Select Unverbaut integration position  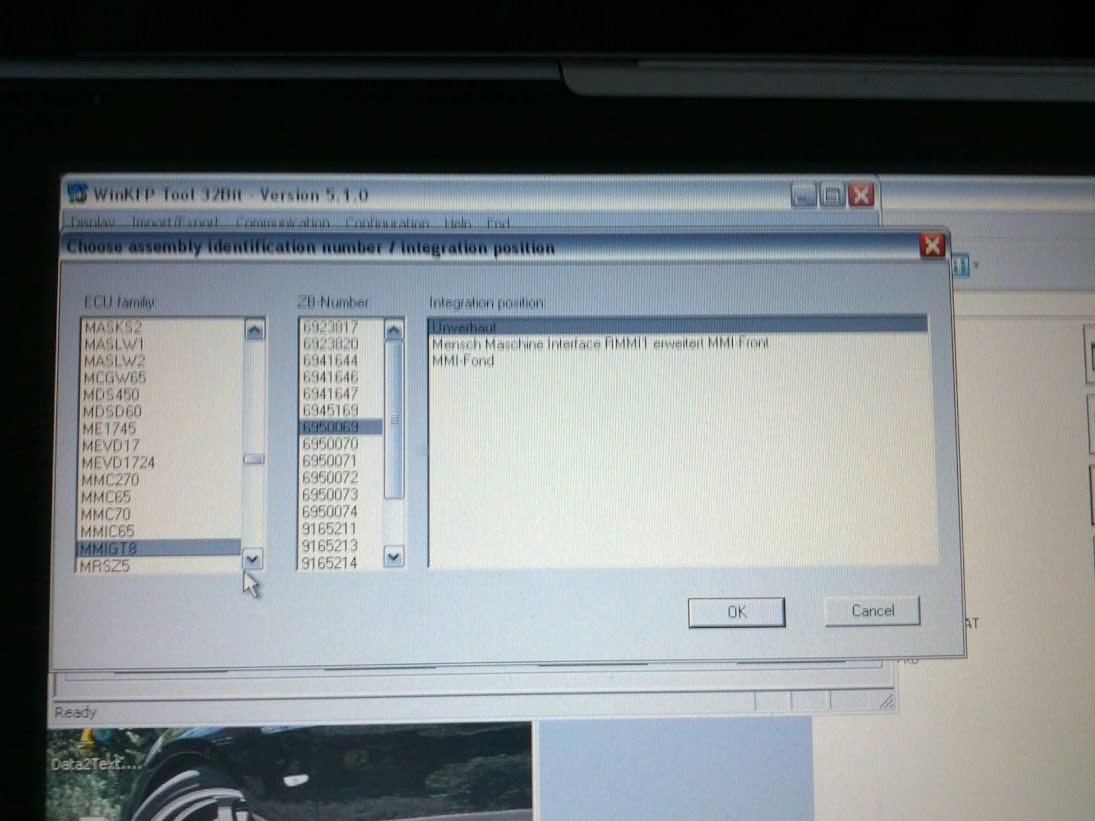[x=677, y=326]
